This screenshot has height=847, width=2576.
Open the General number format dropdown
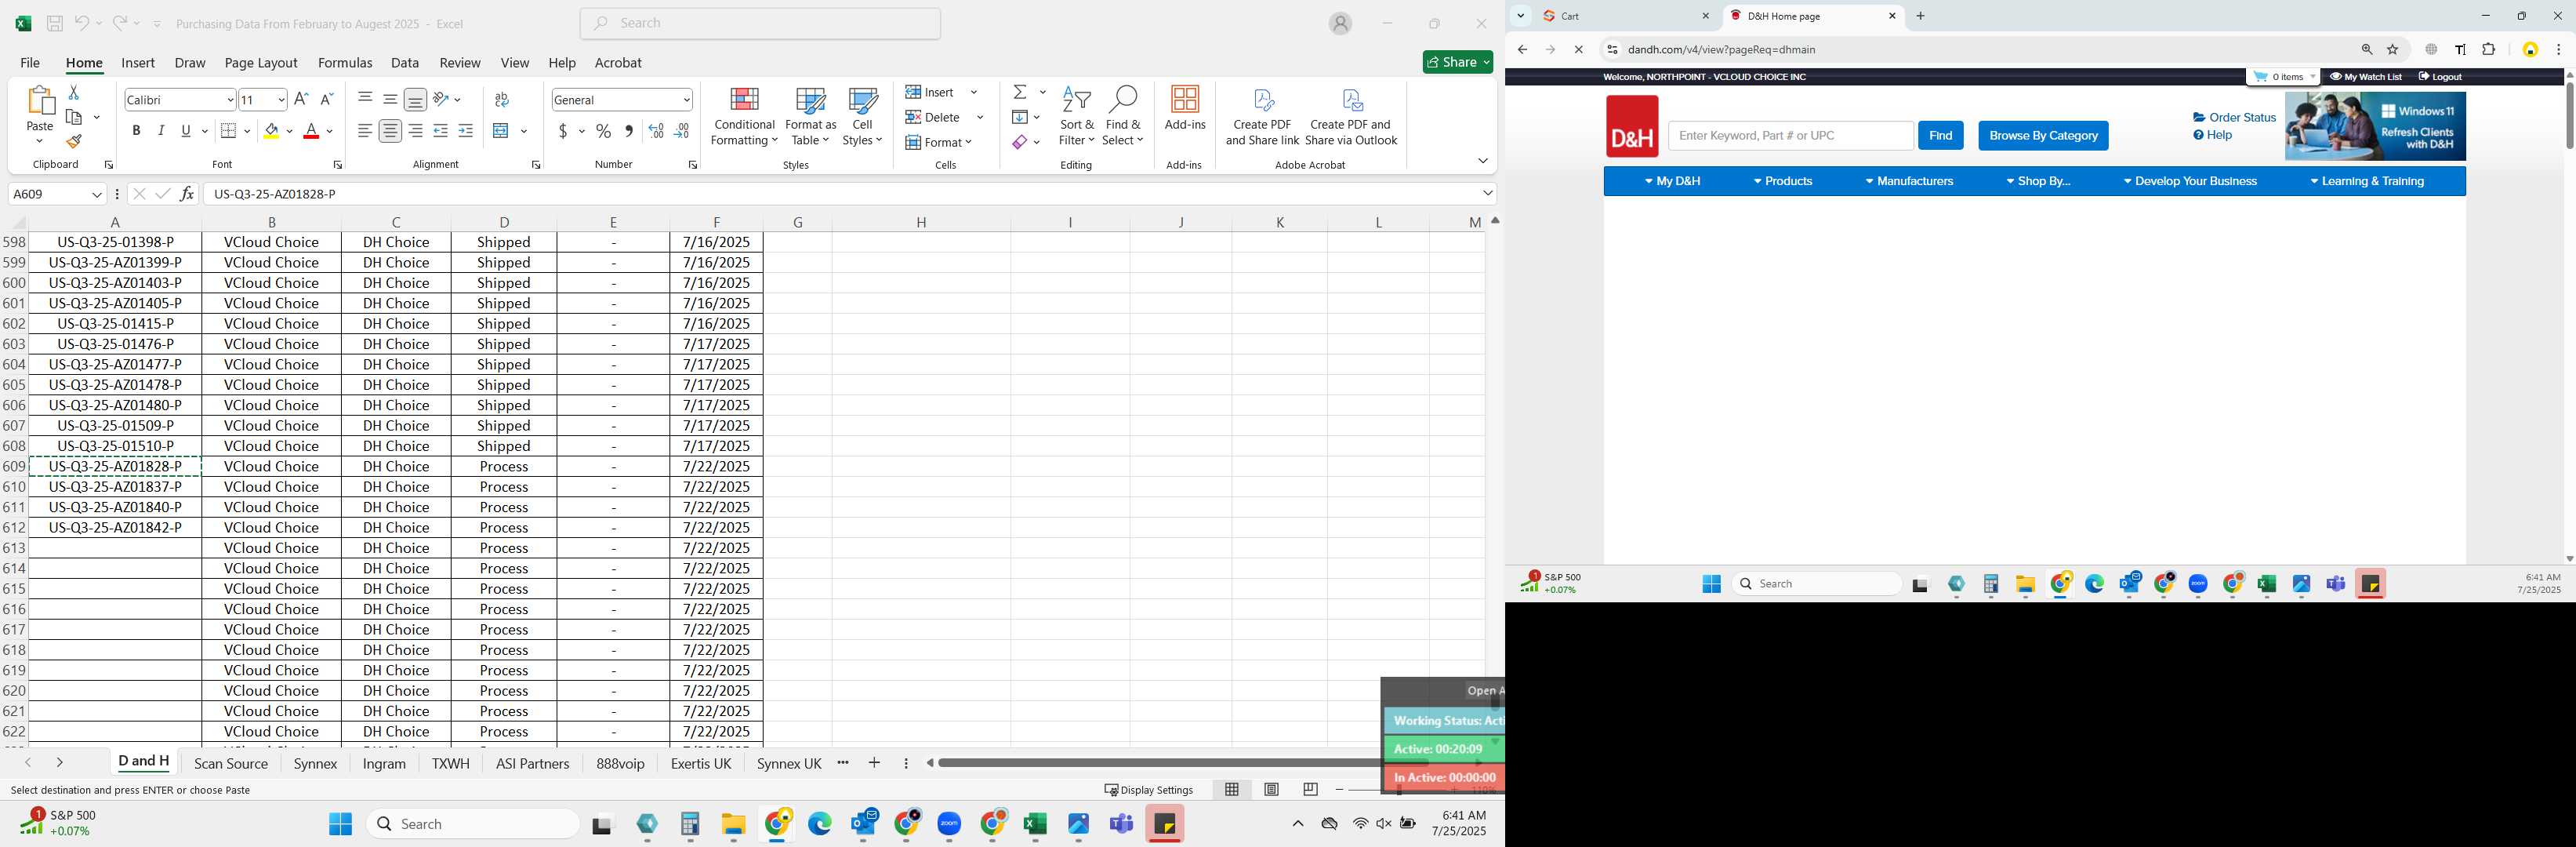[686, 100]
